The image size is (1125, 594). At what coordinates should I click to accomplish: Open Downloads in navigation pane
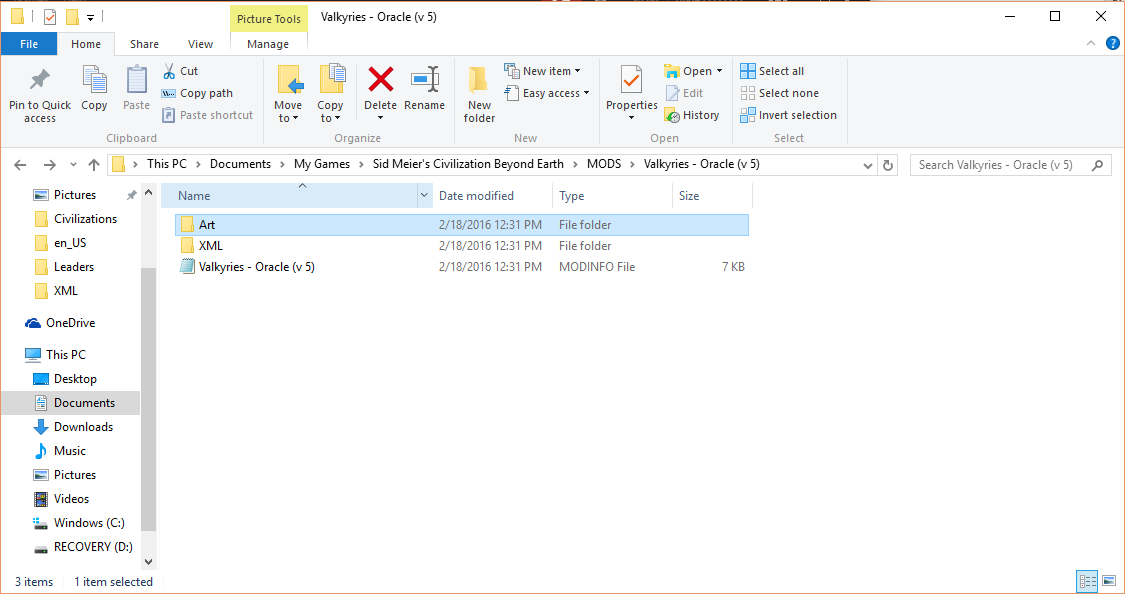(83, 427)
